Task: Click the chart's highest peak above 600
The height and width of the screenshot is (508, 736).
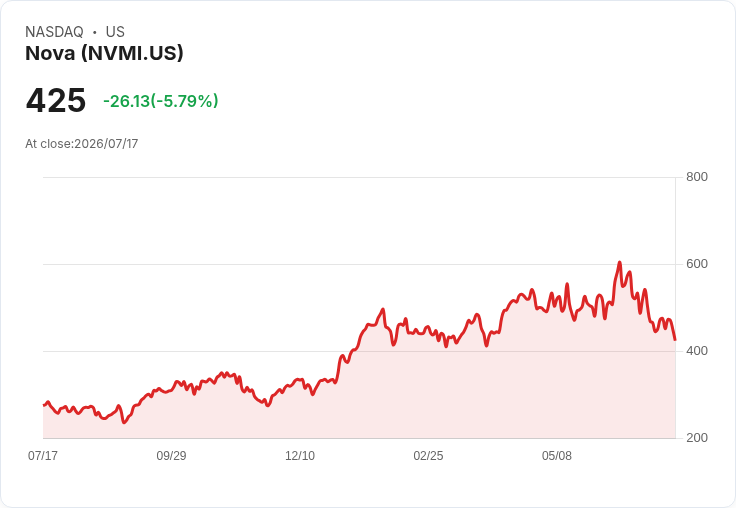Action: (620, 262)
